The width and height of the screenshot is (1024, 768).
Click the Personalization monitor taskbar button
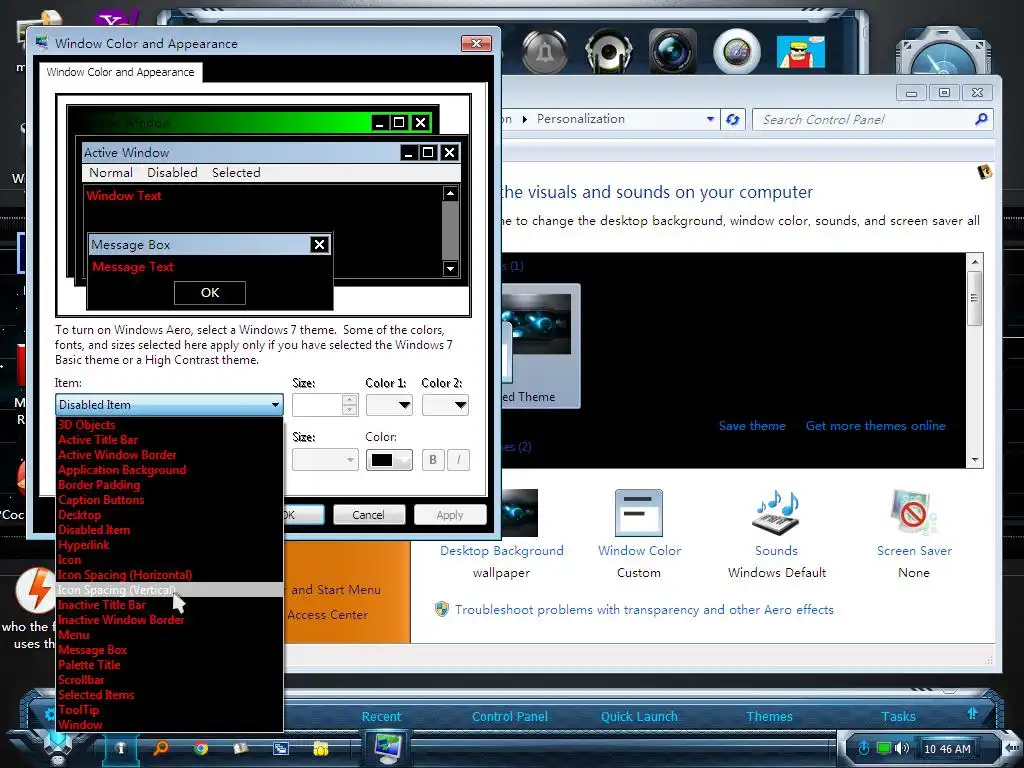click(x=387, y=746)
